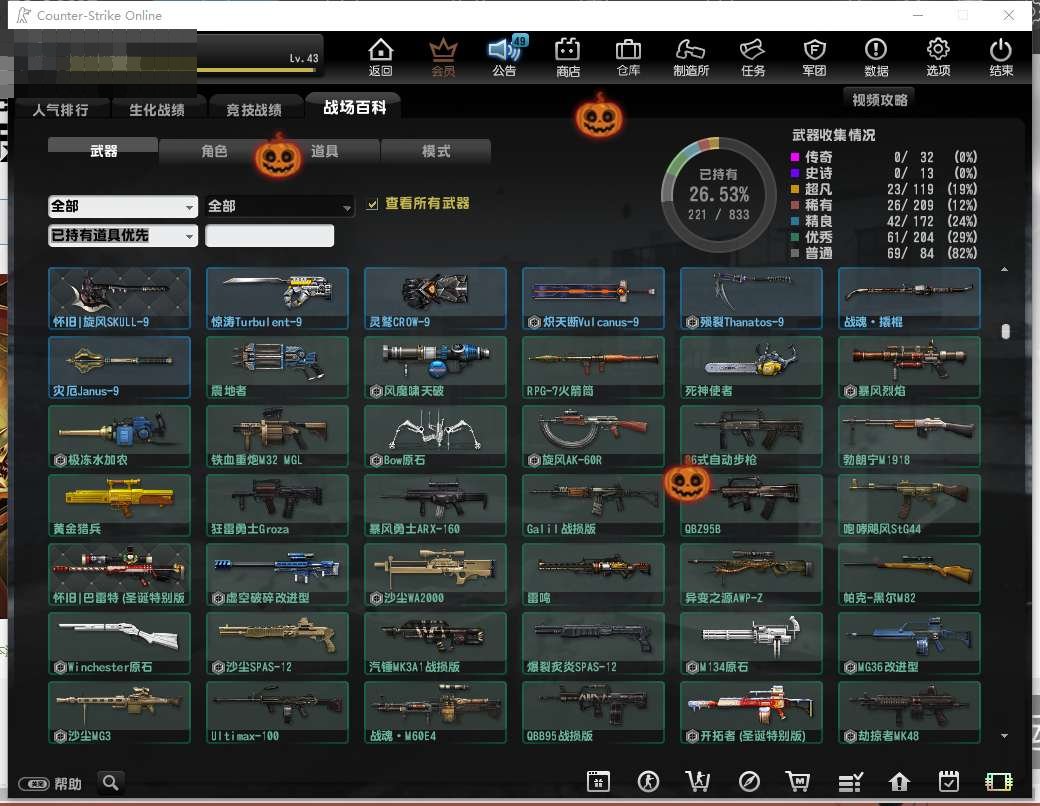
Task: Open the 任务 missions icon
Action: [x=753, y=57]
